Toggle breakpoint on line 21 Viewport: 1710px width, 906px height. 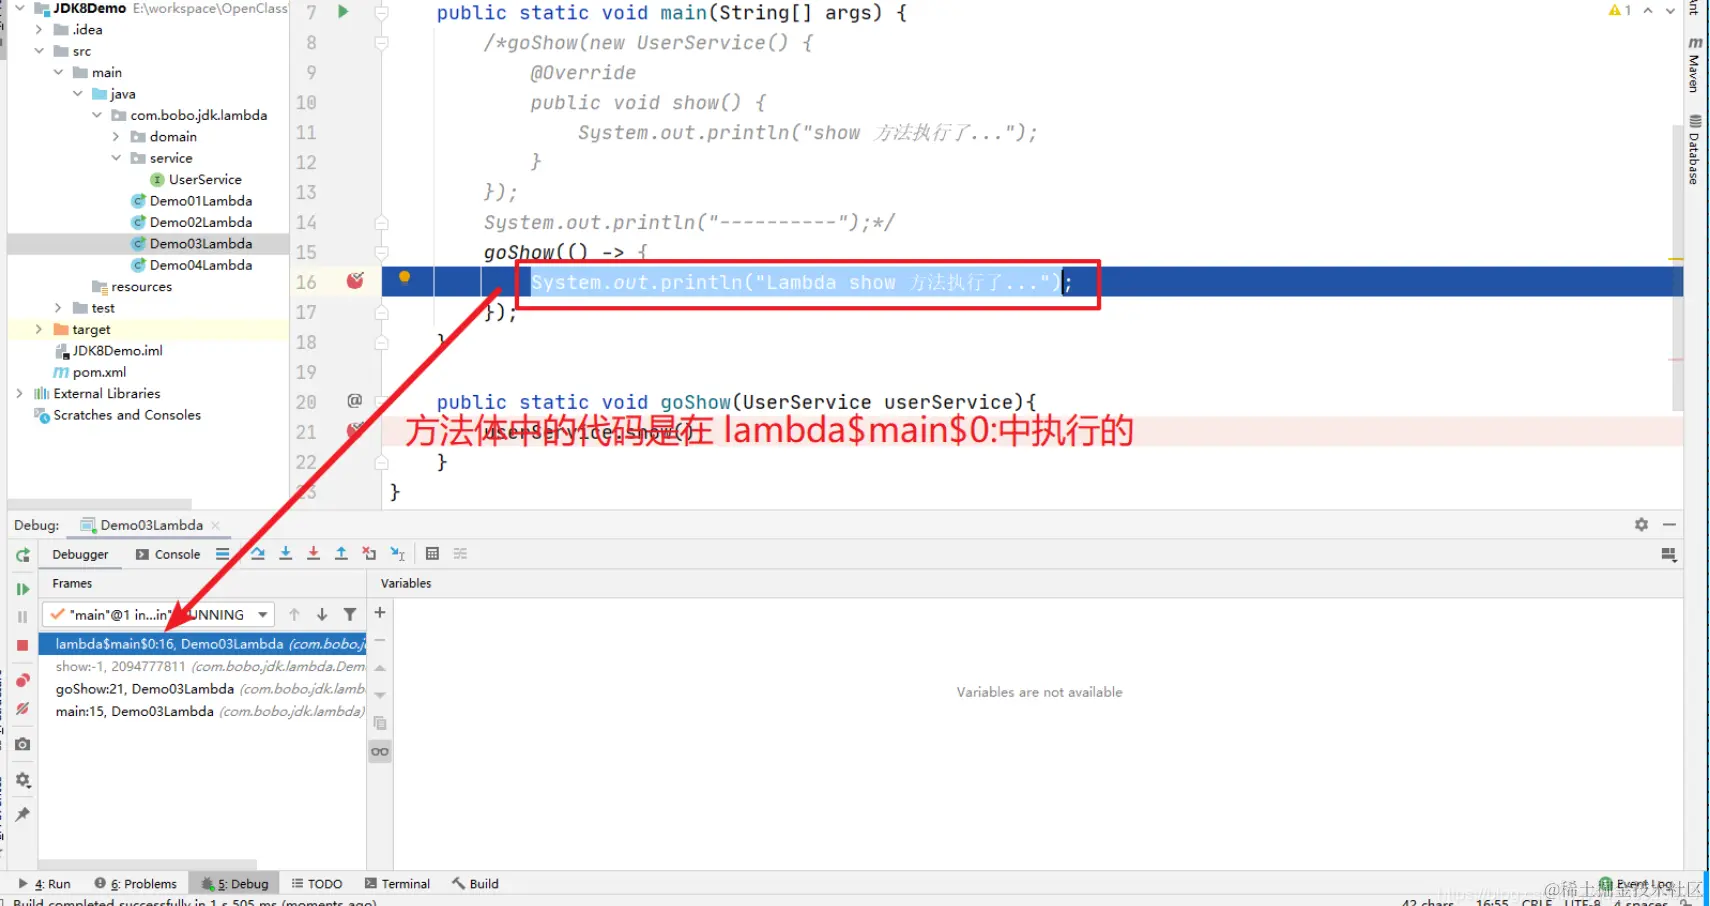click(355, 431)
